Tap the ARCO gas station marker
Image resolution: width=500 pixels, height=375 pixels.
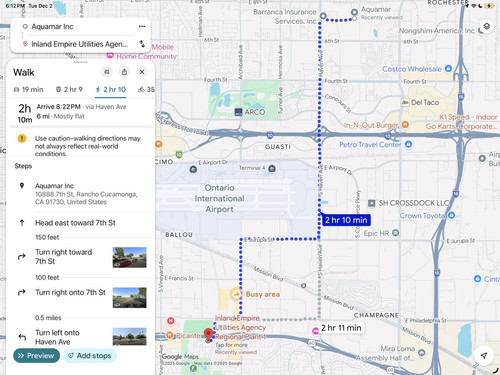click(238, 112)
